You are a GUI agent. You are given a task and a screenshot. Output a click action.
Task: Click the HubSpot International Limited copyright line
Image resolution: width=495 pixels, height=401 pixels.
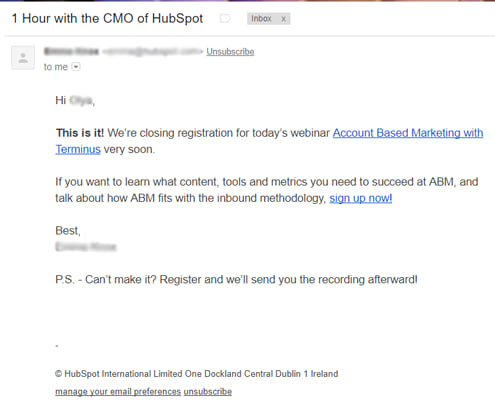pos(197,374)
